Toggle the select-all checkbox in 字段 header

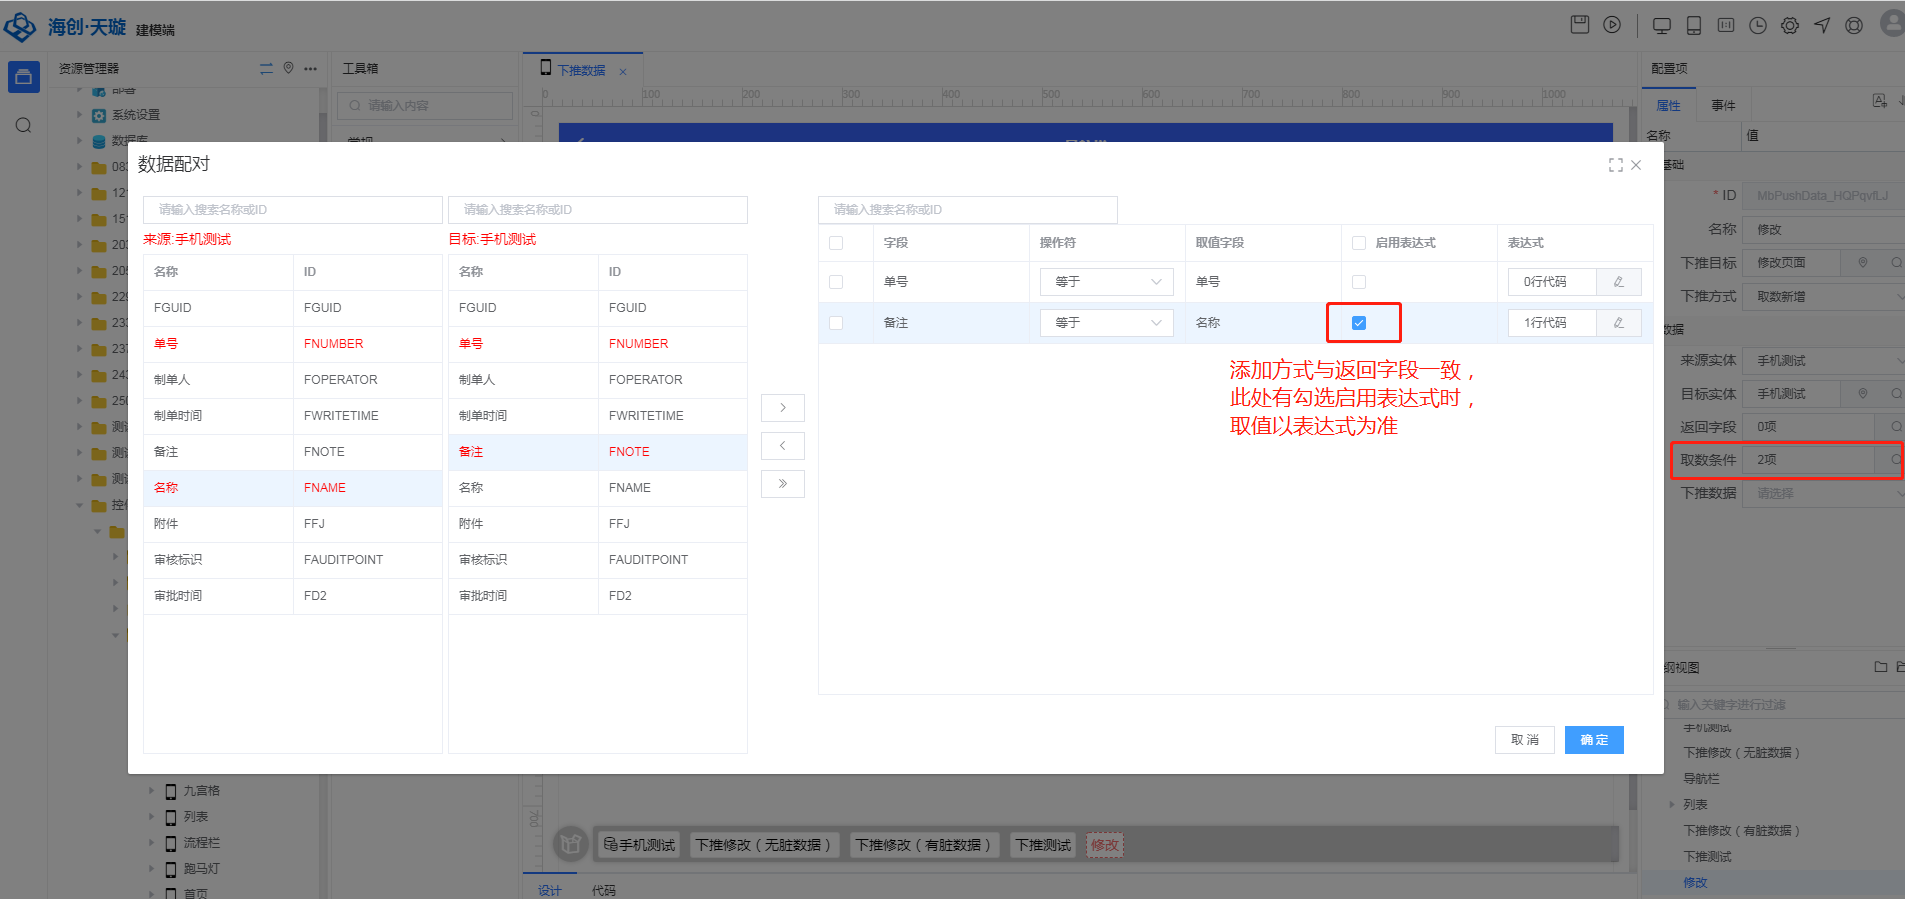pyautogui.click(x=836, y=243)
